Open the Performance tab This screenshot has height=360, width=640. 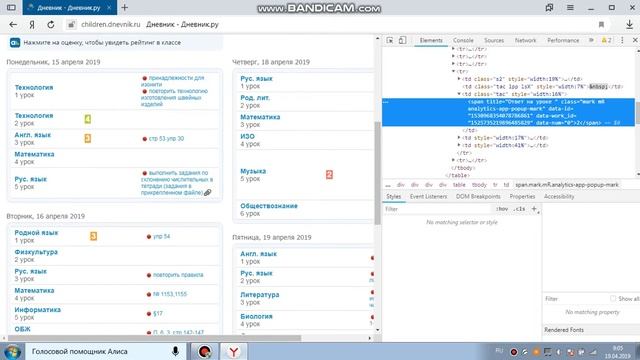click(563, 40)
